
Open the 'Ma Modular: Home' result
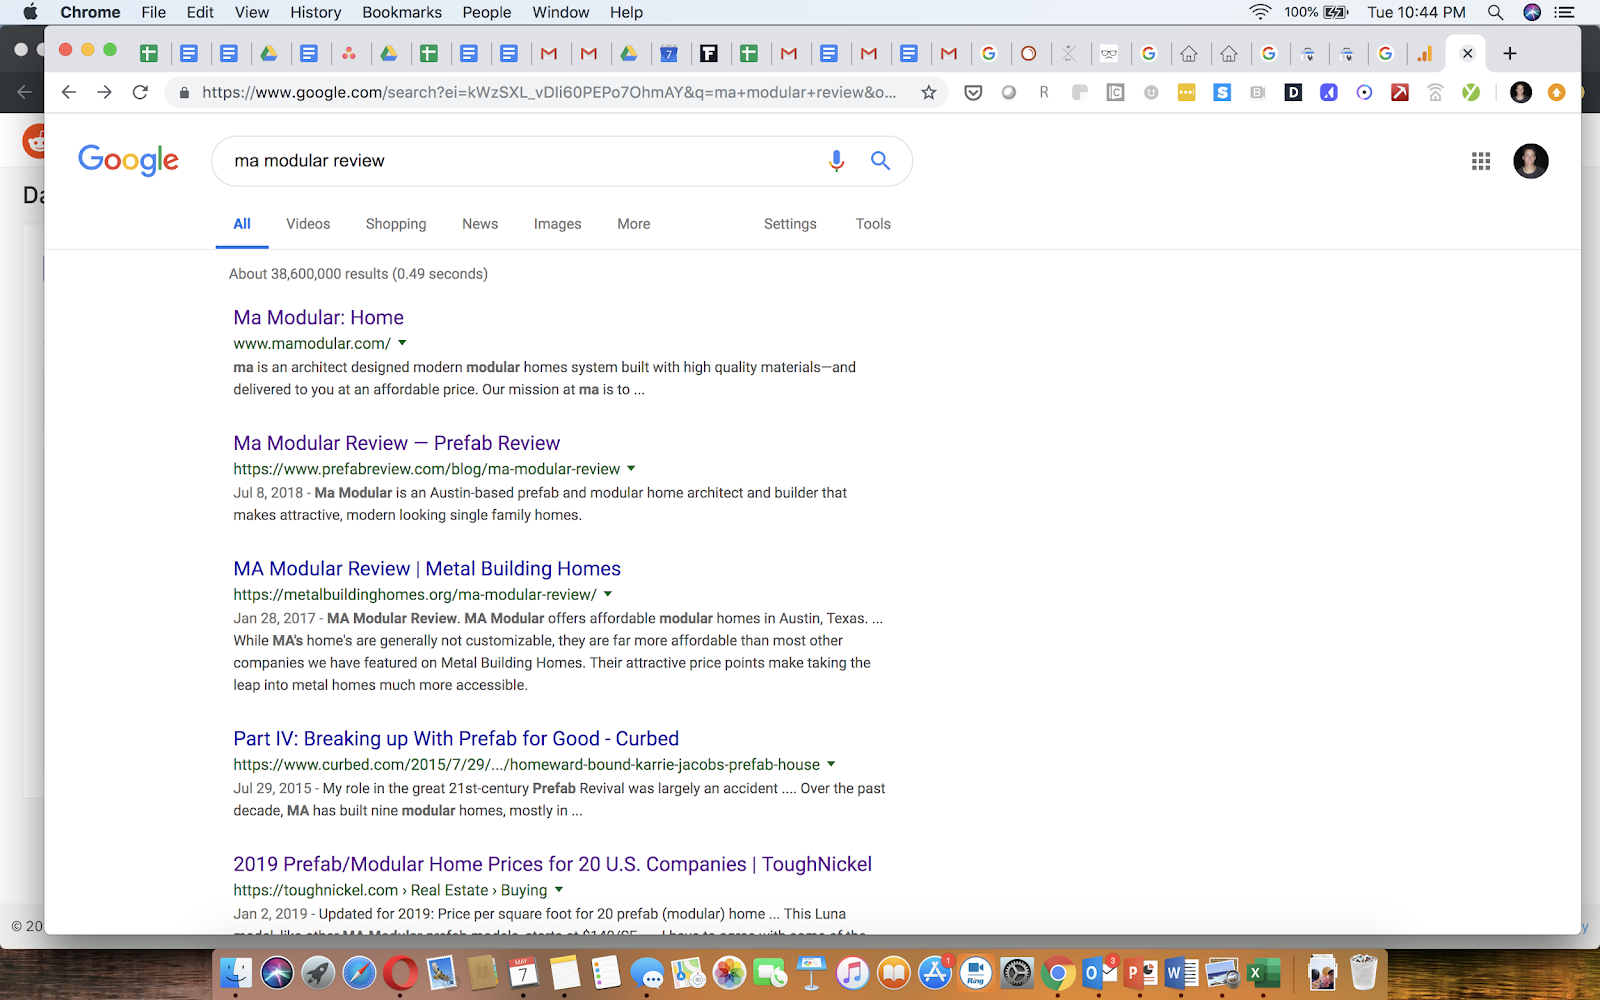click(x=319, y=317)
